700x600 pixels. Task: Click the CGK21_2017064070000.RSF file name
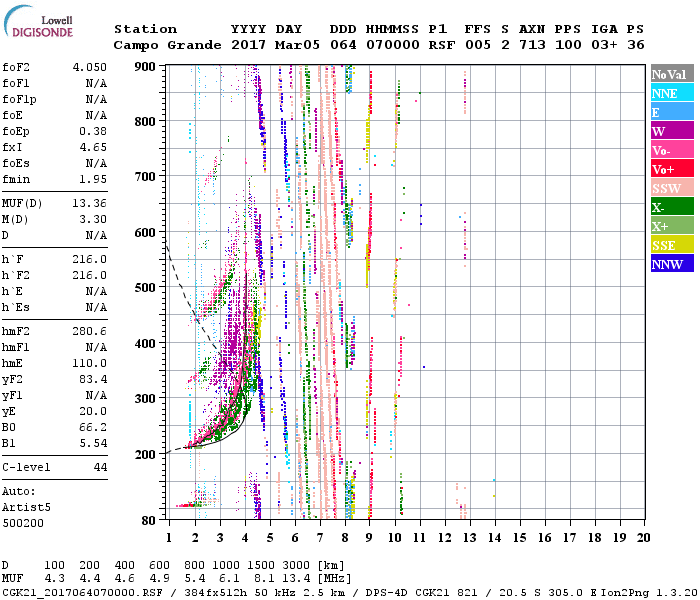pos(83,593)
